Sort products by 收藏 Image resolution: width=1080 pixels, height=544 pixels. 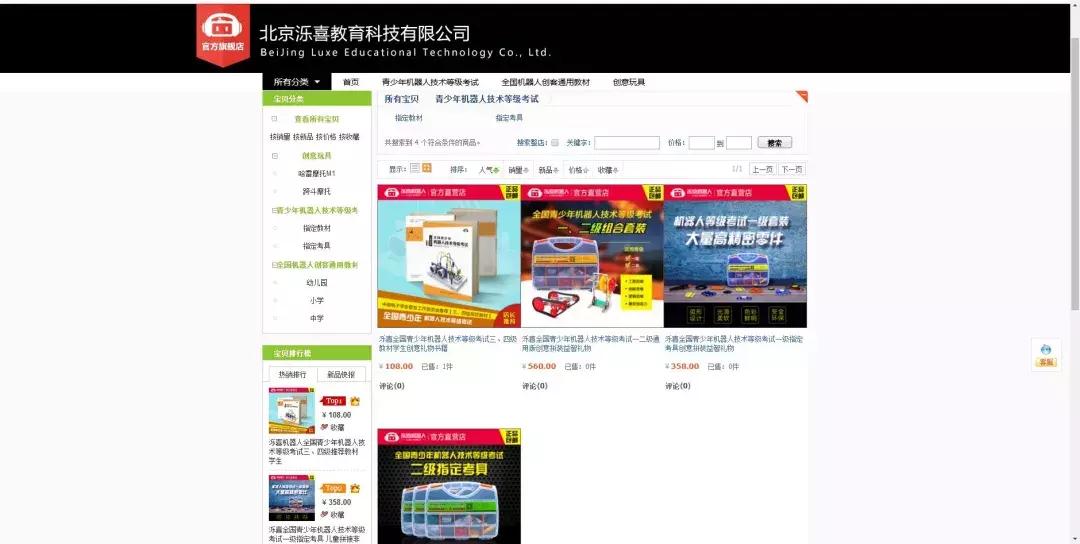tap(608, 169)
